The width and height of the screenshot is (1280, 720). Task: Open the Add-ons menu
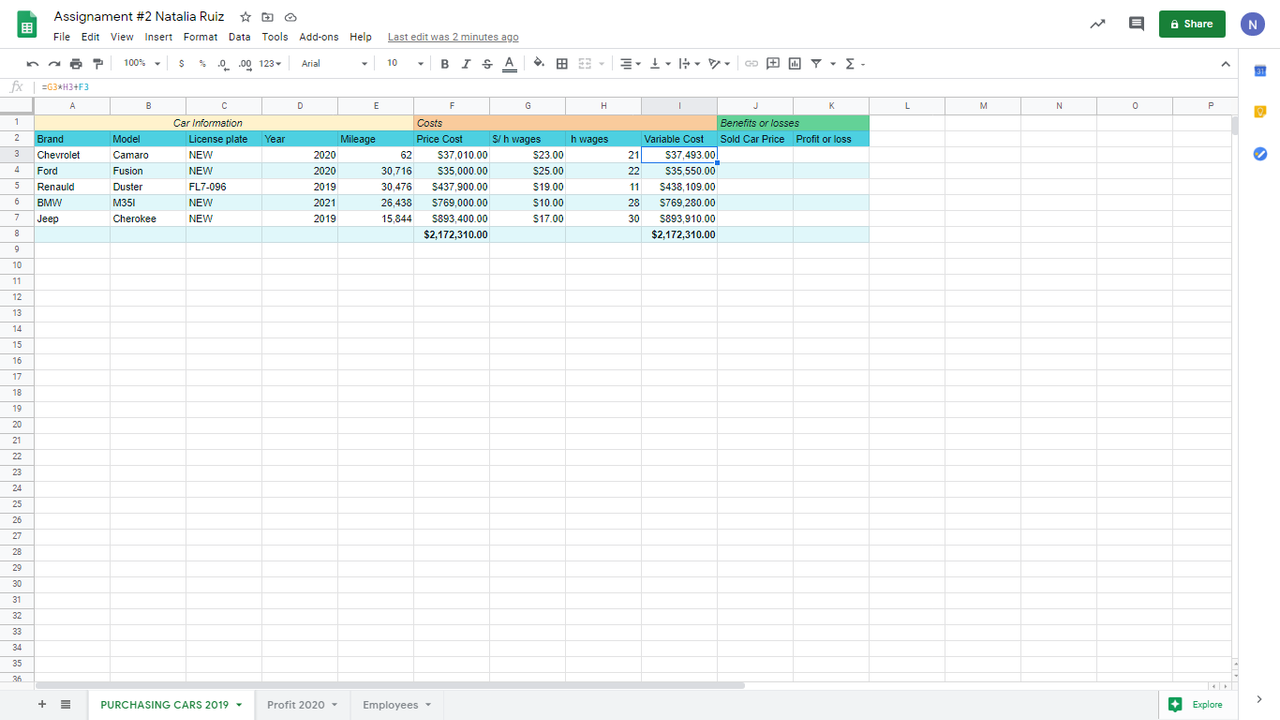tap(319, 37)
